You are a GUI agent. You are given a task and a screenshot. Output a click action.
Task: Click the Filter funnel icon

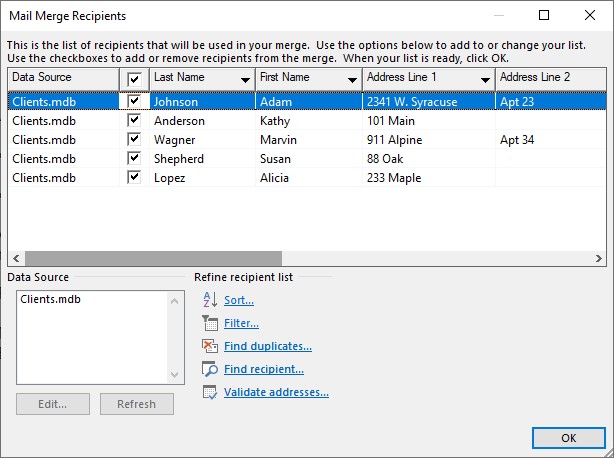[x=210, y=323]
